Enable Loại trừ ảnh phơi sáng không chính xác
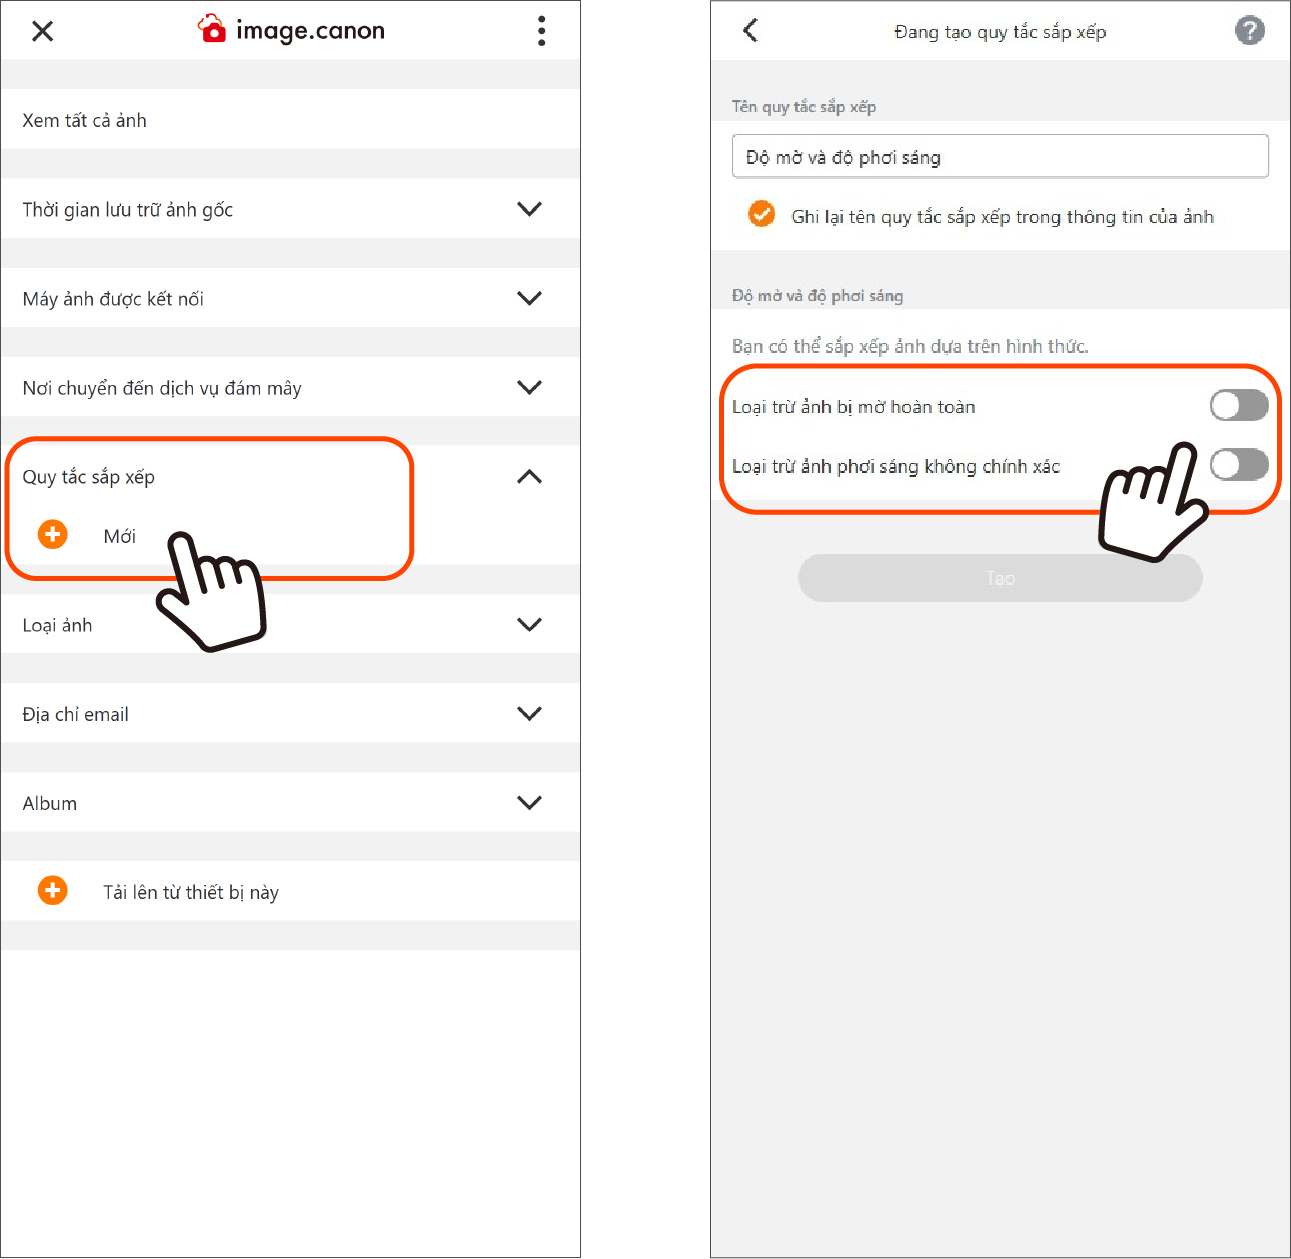 tap(1239, 465)
